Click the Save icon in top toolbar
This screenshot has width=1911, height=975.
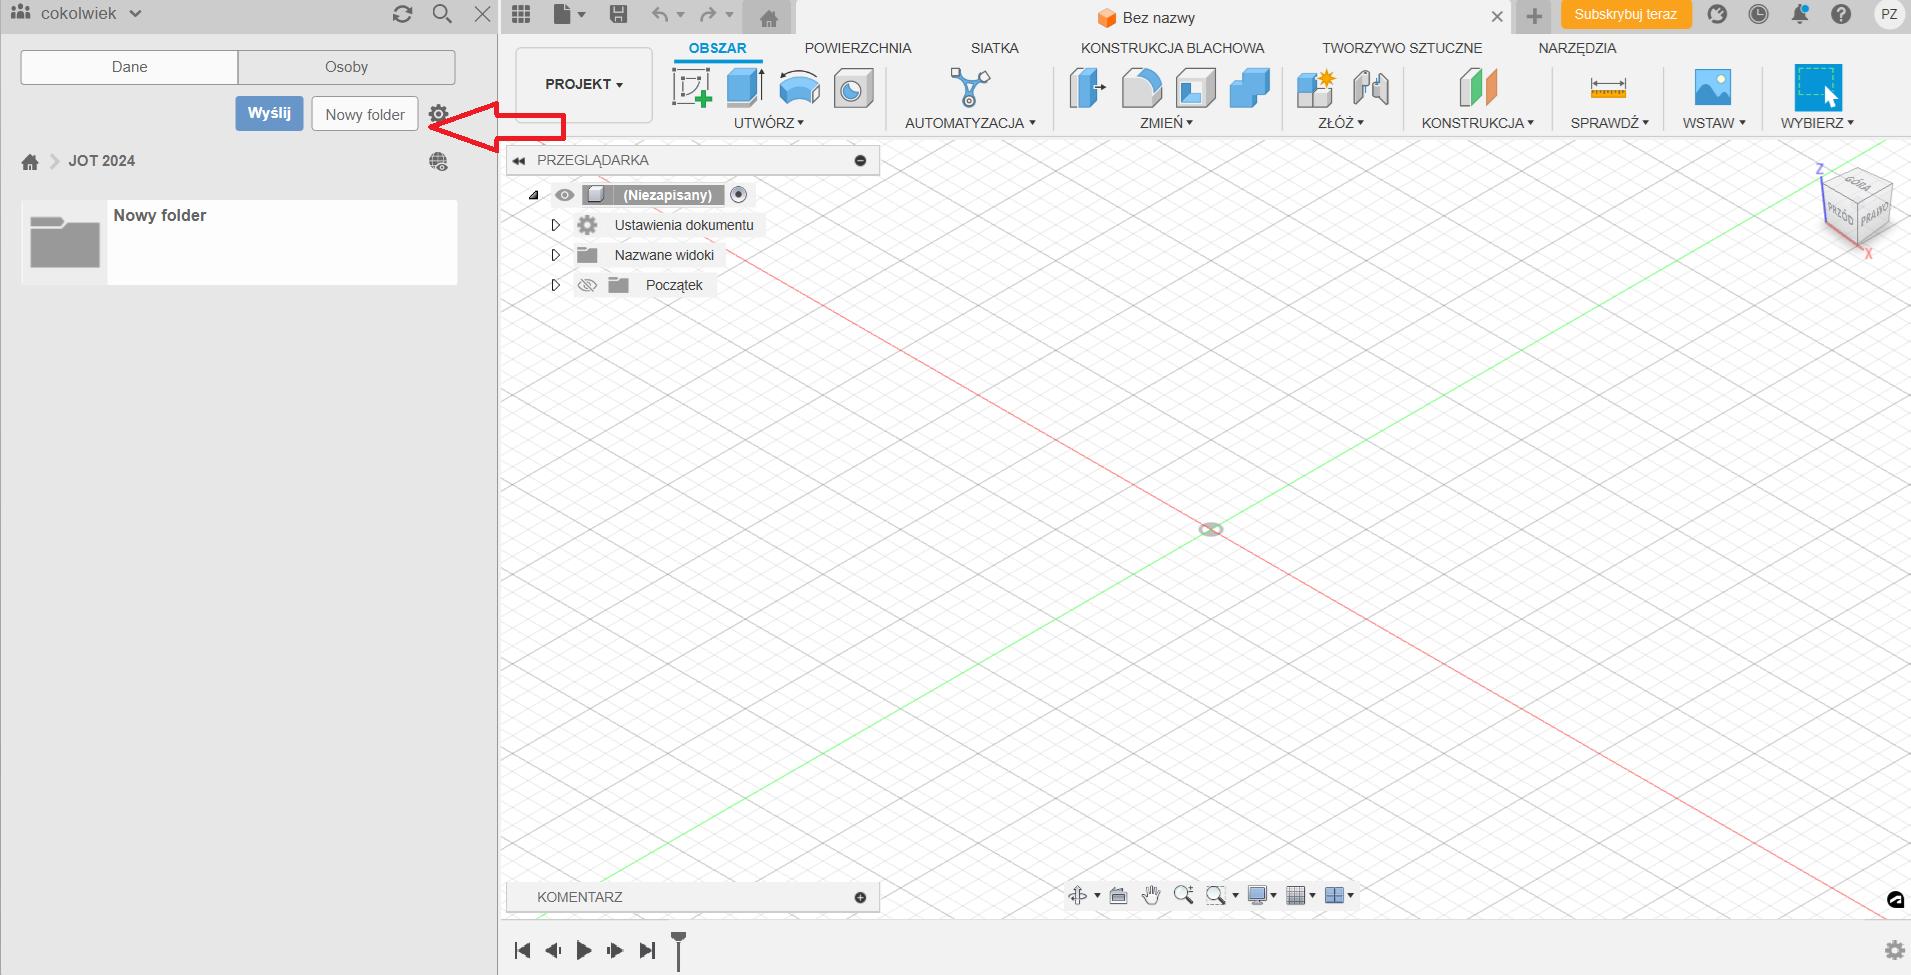(618, 14)
